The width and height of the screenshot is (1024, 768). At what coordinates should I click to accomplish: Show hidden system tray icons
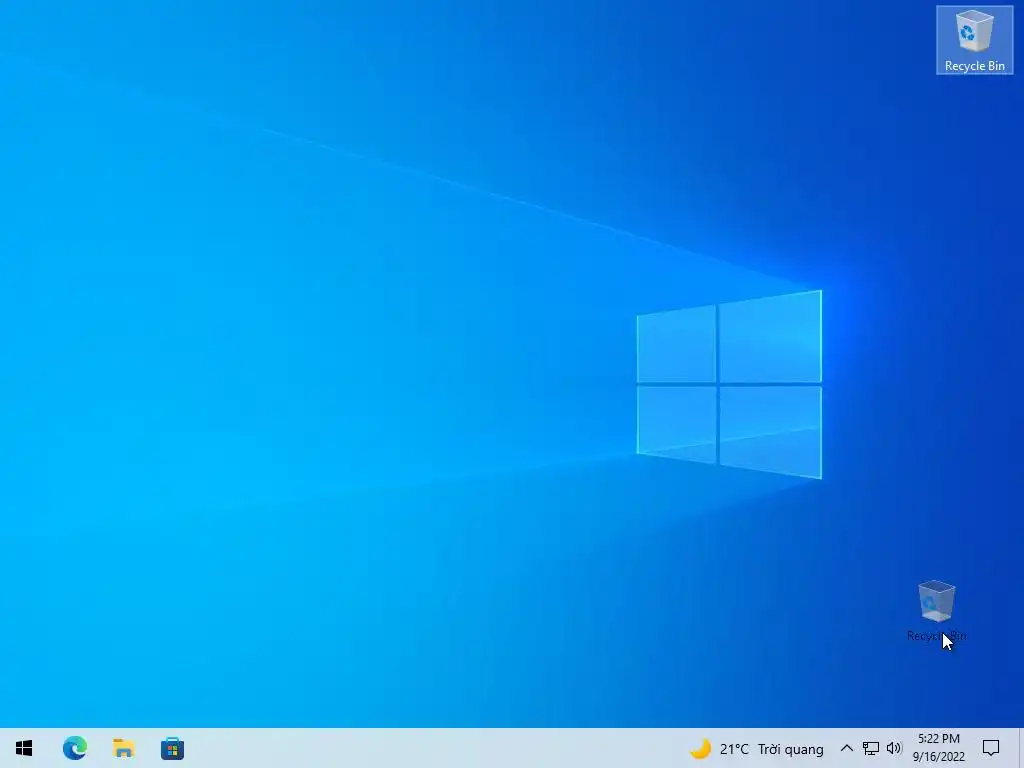point(846,748)
